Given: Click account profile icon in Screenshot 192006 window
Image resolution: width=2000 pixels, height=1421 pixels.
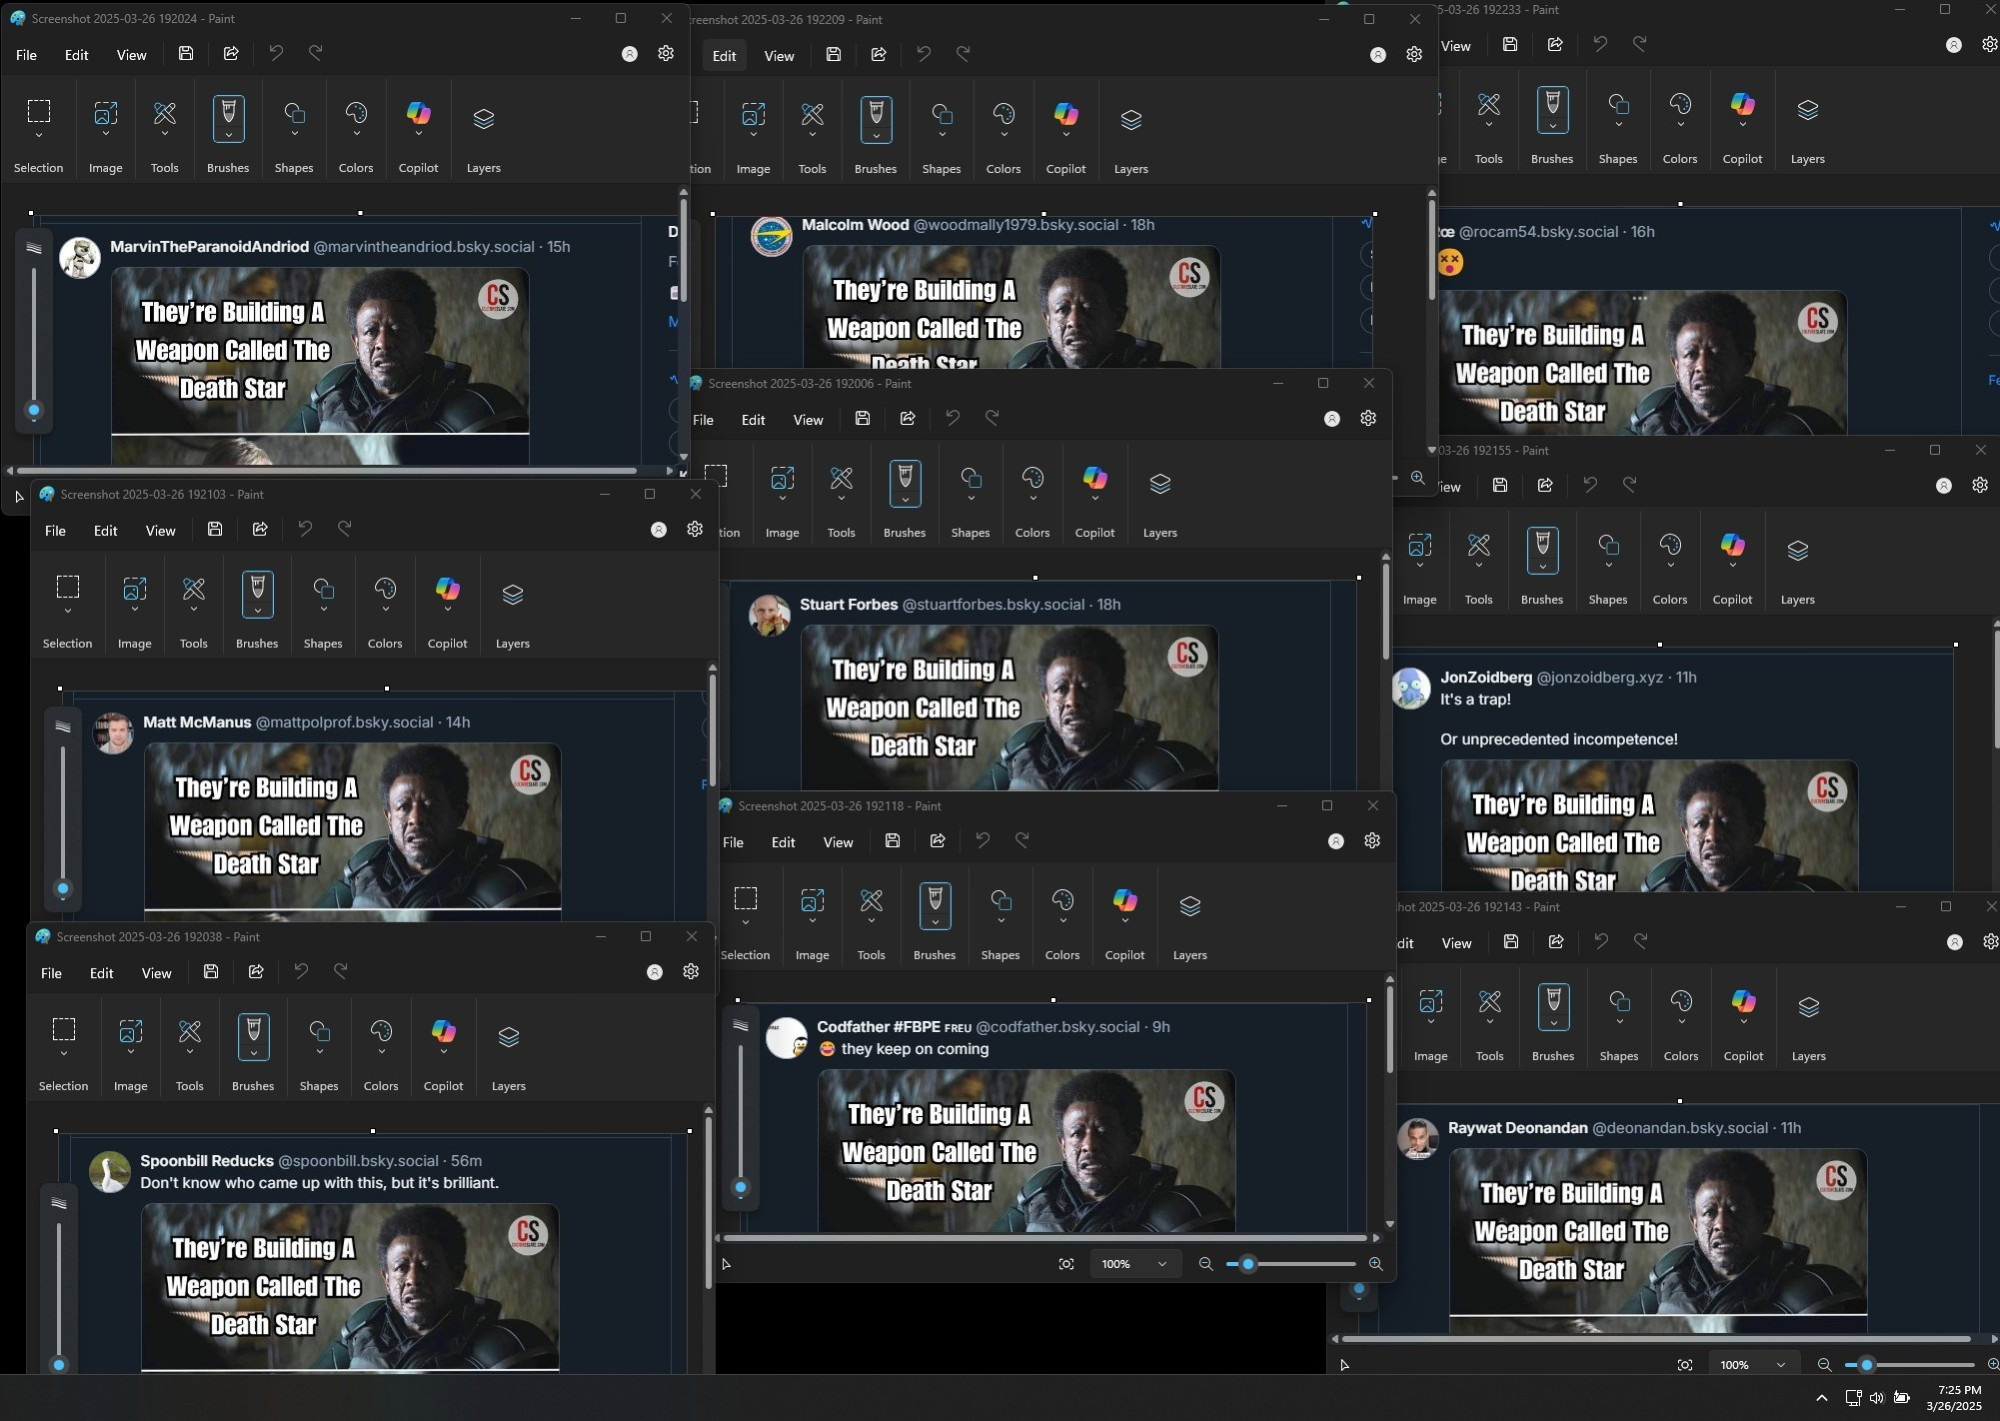Looking at the screenshot, I should click(x=1332, y=420).
